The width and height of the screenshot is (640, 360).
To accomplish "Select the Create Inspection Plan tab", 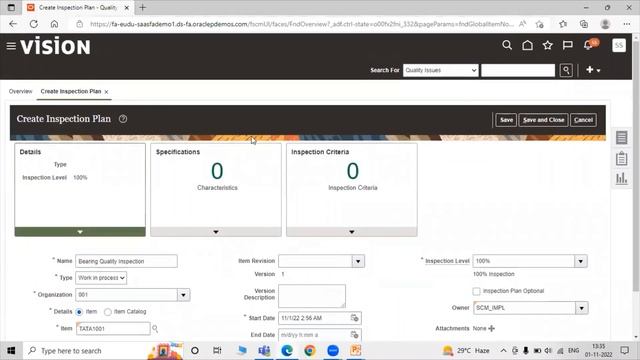I will [x=71, y=91].
